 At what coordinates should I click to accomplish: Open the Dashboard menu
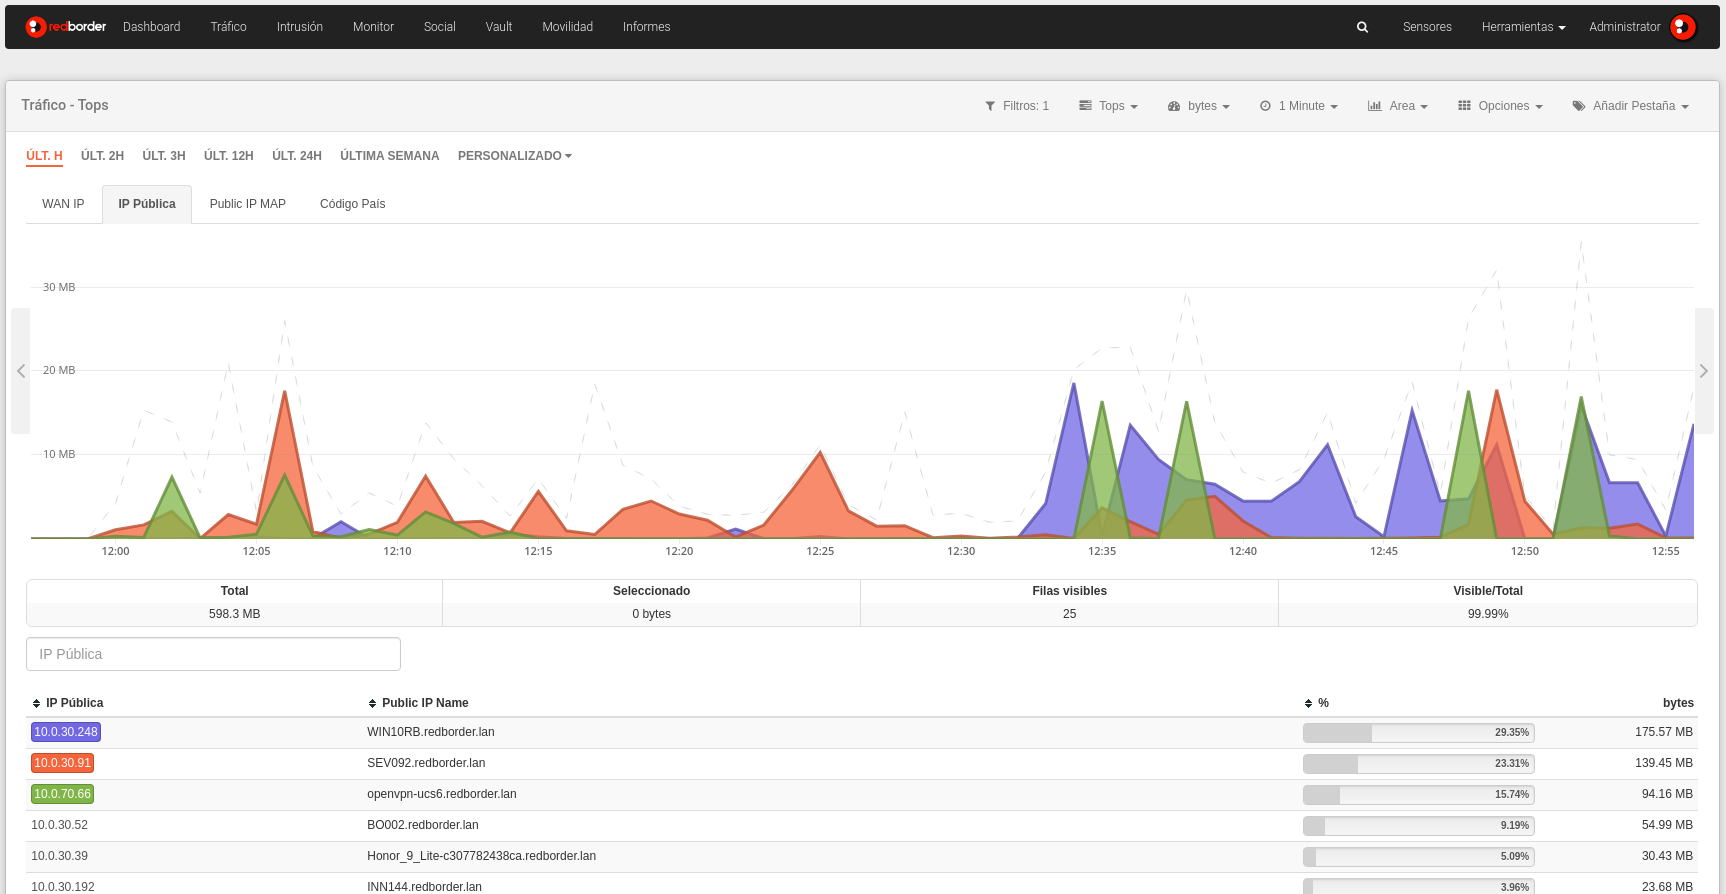point(152,27)
